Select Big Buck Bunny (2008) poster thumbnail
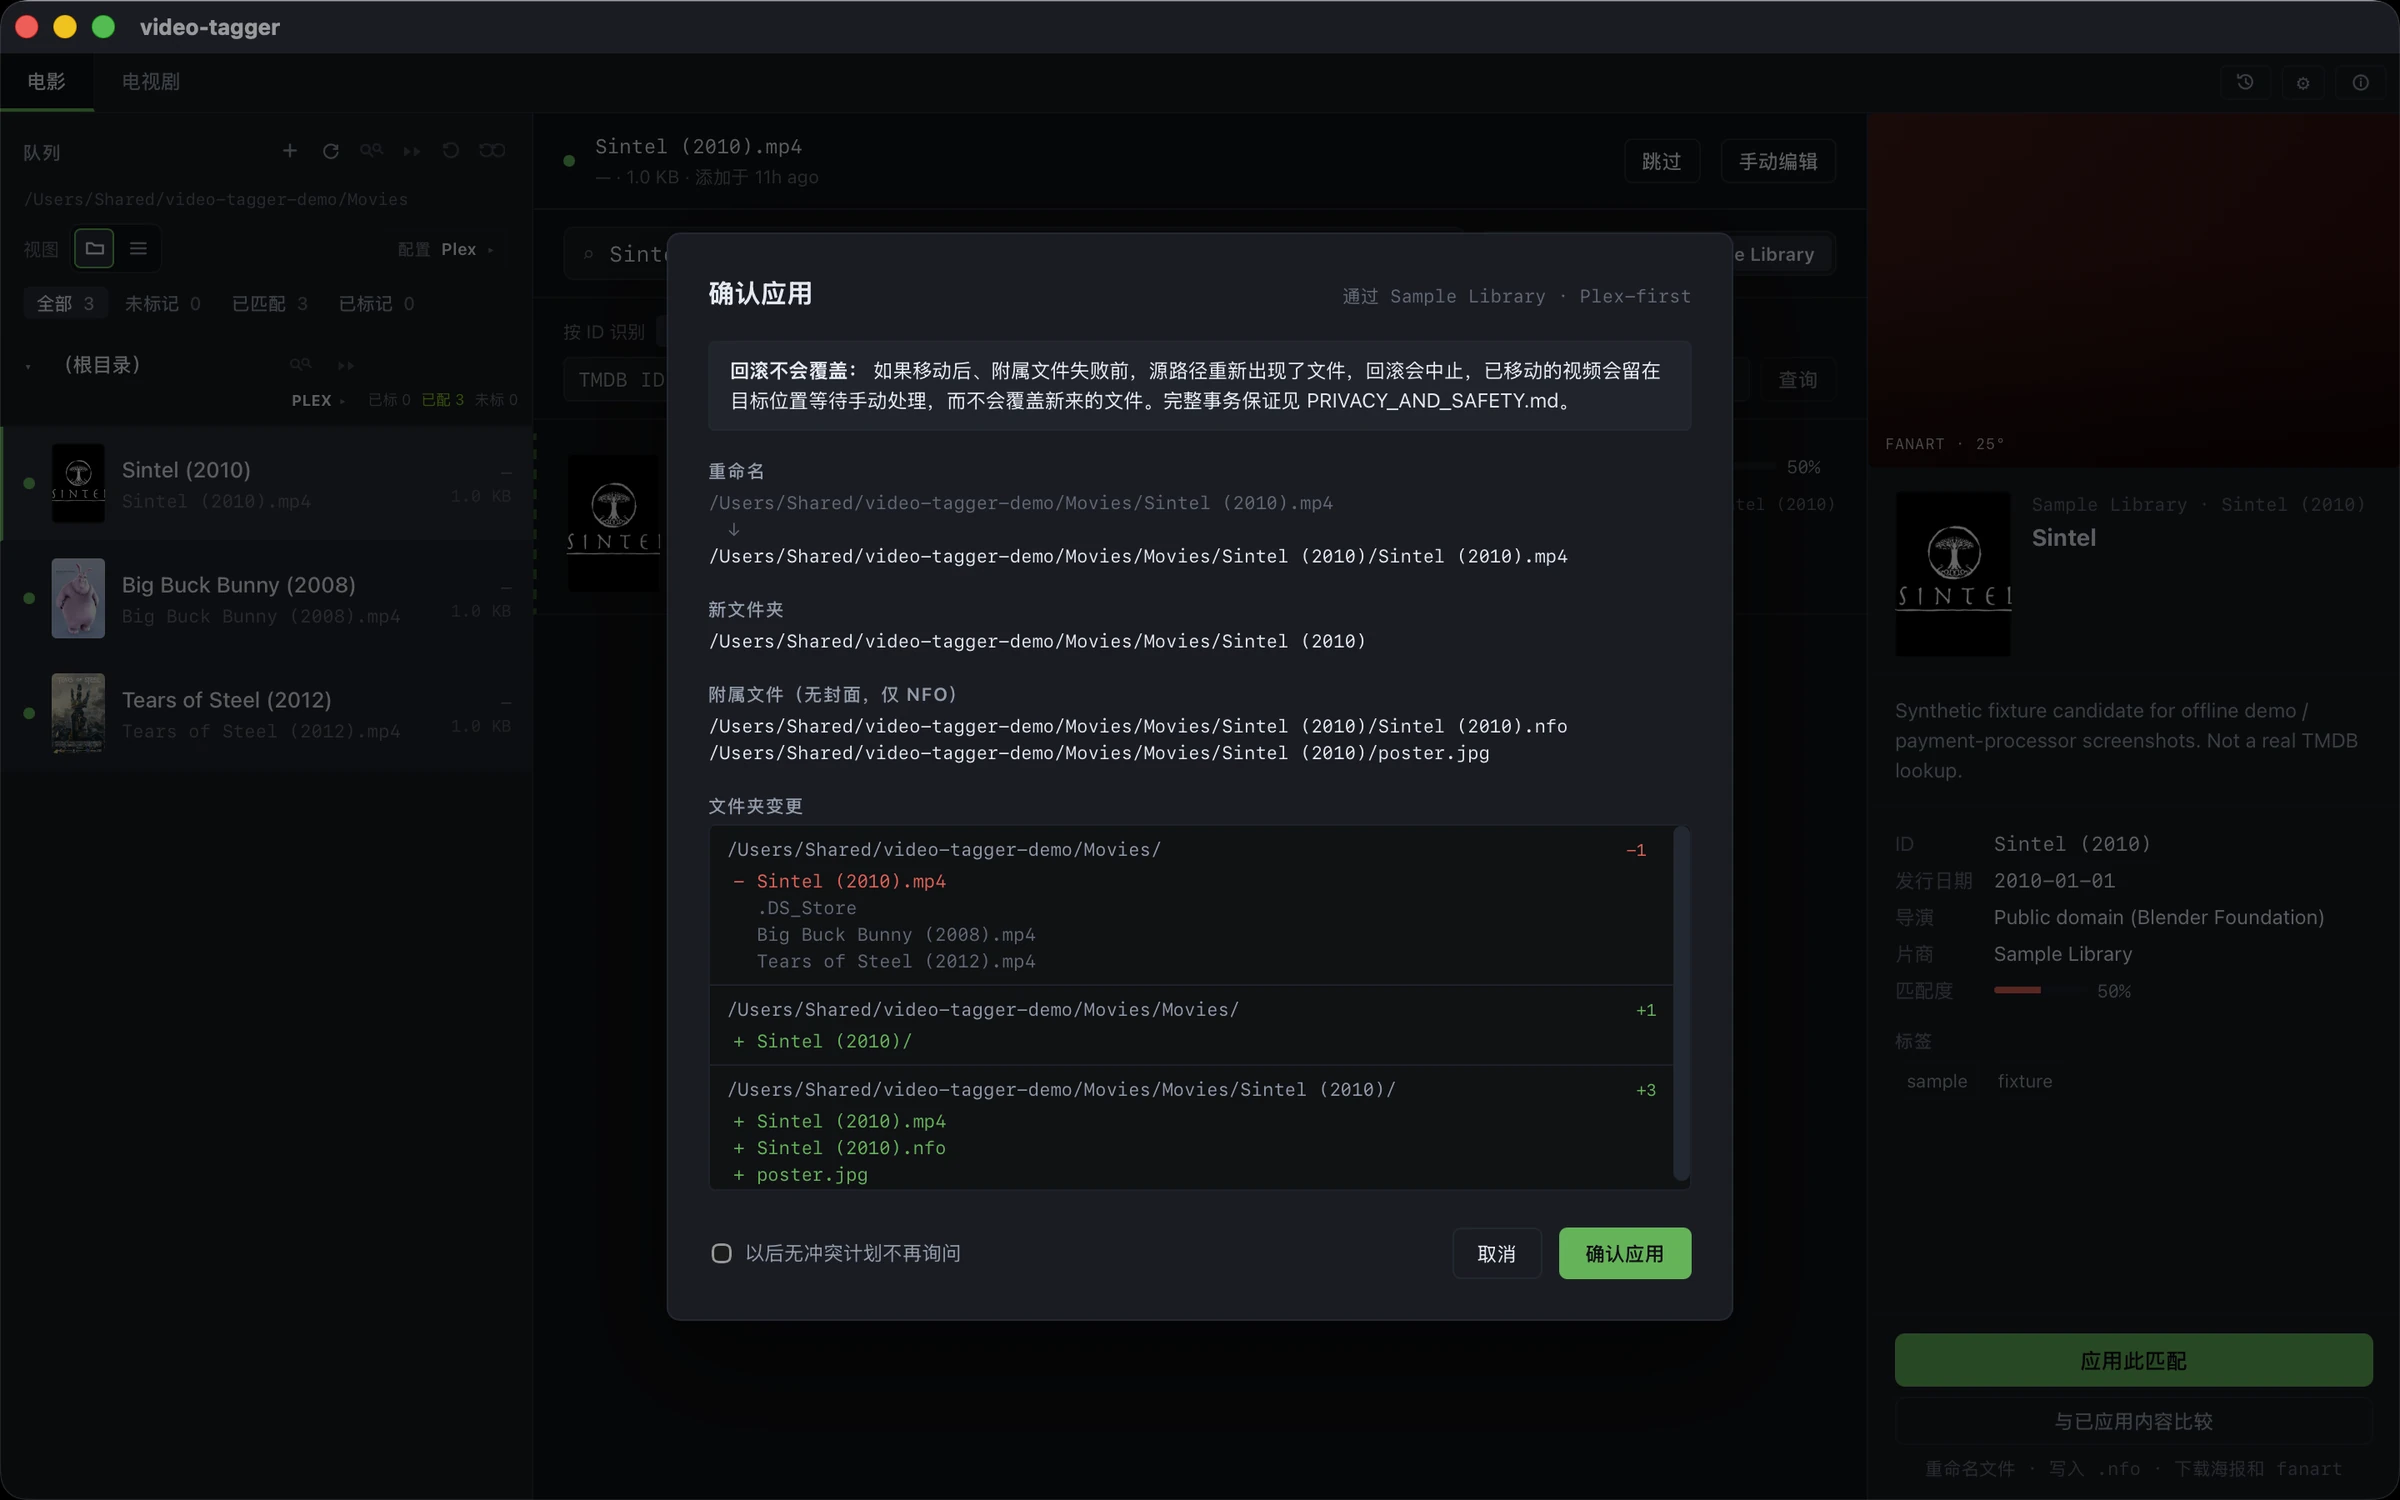The width and height of the screenshot is (2400, 1500). pos(78,598)
